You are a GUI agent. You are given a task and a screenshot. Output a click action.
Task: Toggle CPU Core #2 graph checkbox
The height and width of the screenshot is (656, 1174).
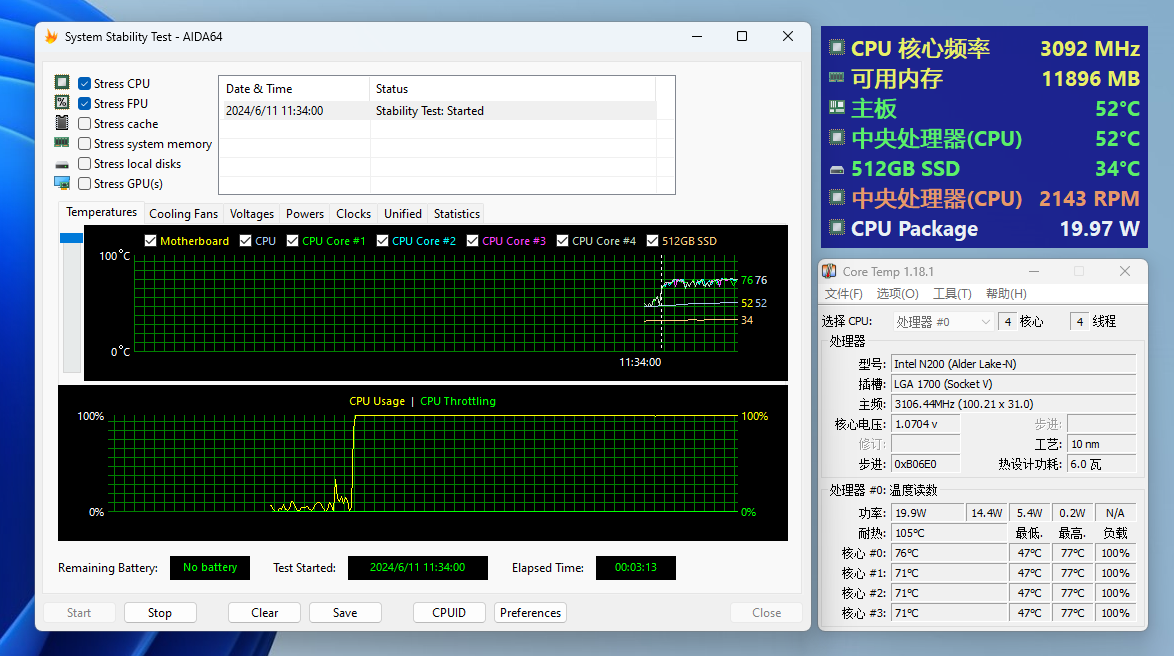click(x=383, y=240)
